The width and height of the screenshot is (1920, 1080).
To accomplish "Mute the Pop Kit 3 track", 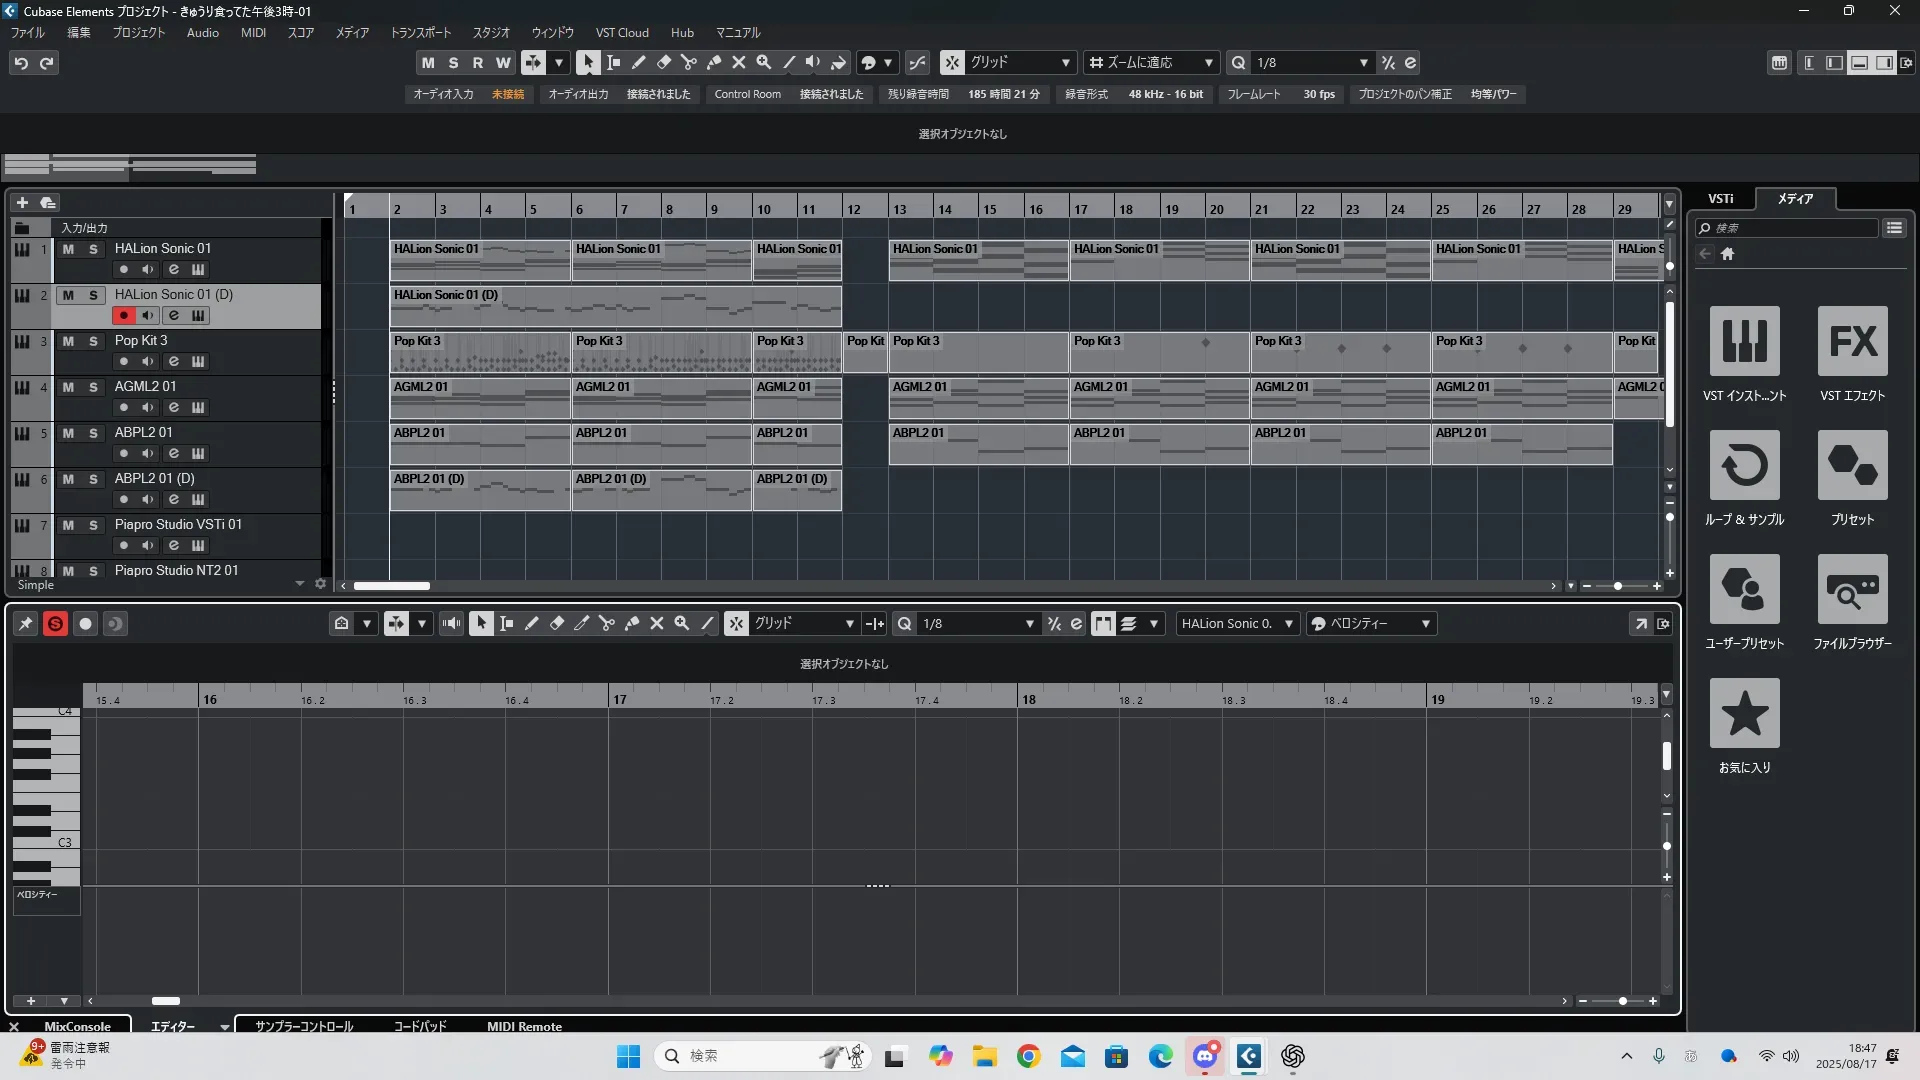I will click(x=68, y=341).
